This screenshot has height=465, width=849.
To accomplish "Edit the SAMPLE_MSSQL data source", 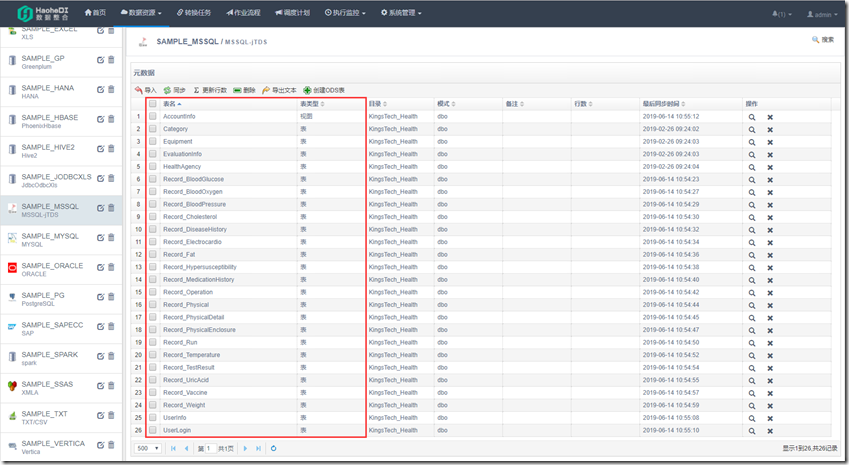I will point(100,208).
